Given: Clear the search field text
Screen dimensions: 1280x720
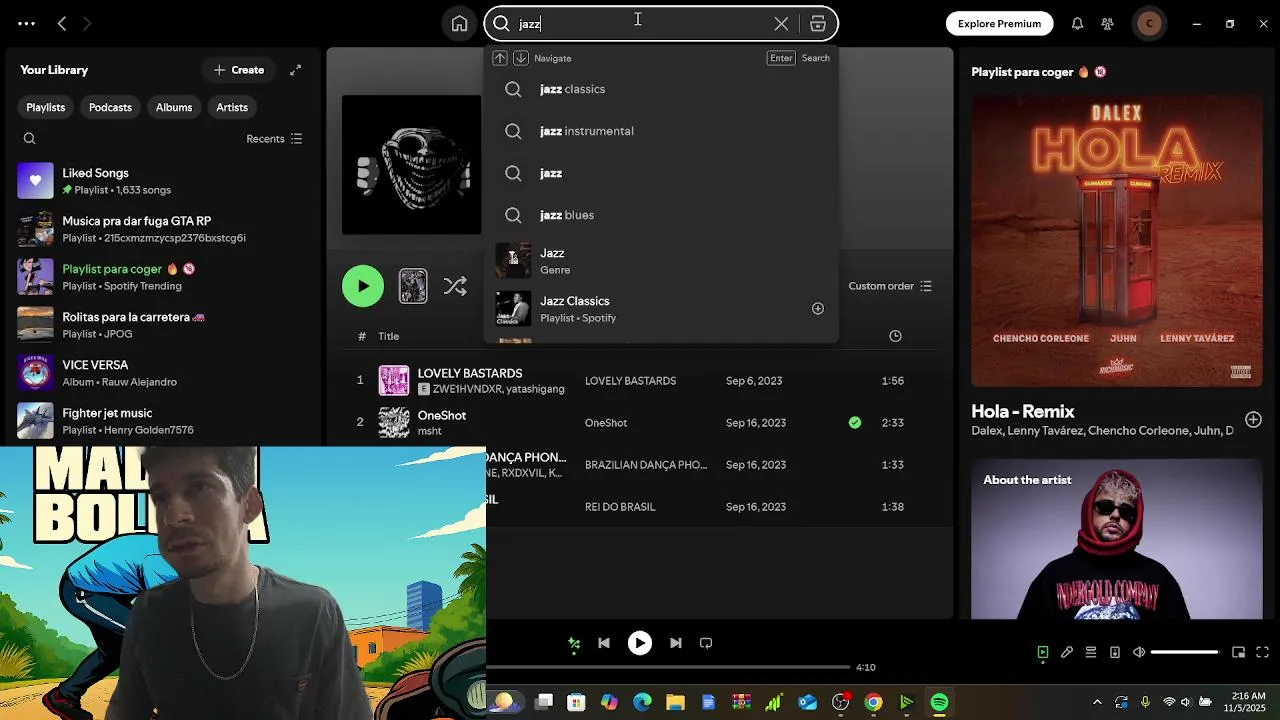Looking at the screenshot, I should (x=781, y=24).
